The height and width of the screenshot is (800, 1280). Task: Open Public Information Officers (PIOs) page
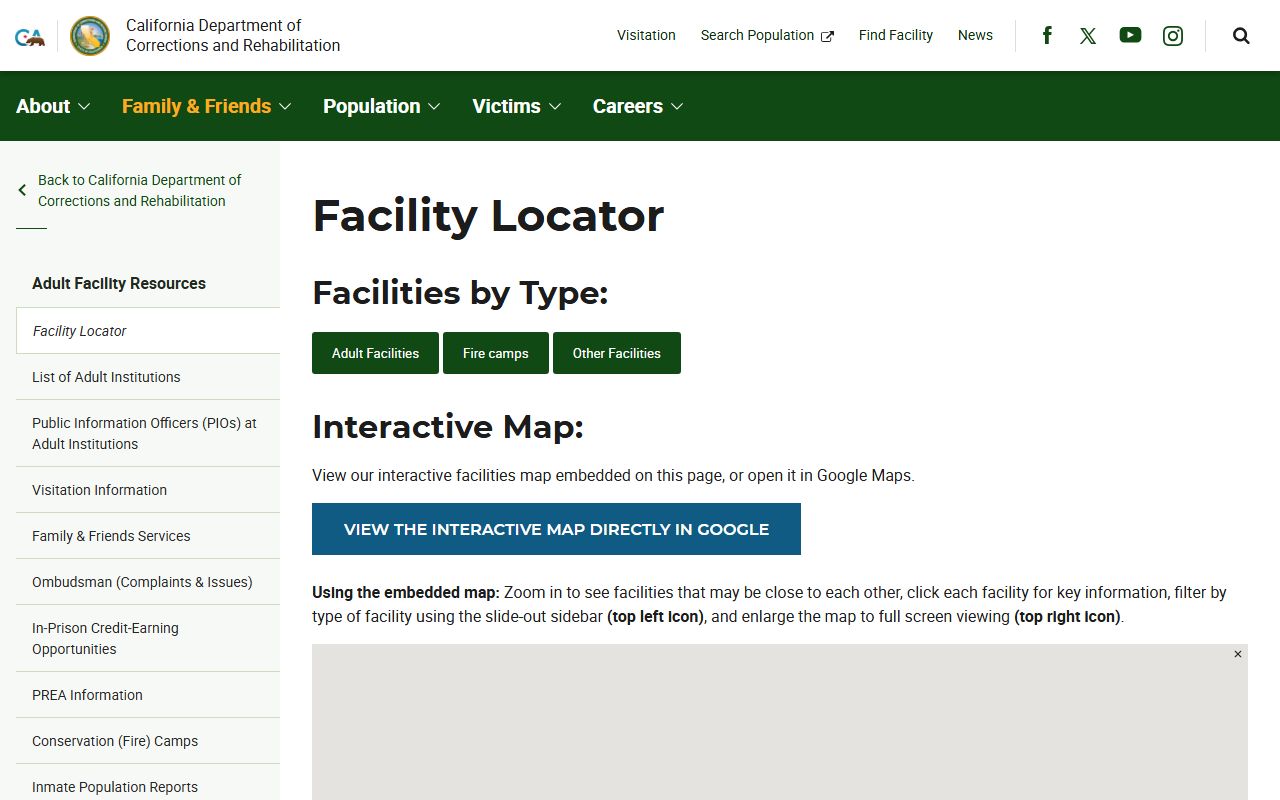click(x=148, y=433)
